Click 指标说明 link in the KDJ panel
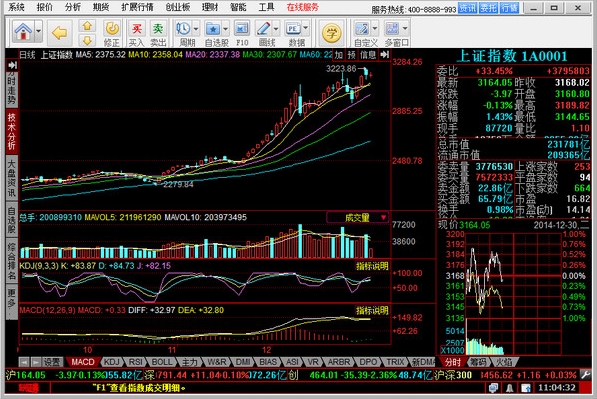Image resolution: width=597 pixels, height=399 pixels. pyautogui.click(x=372, y=266)
